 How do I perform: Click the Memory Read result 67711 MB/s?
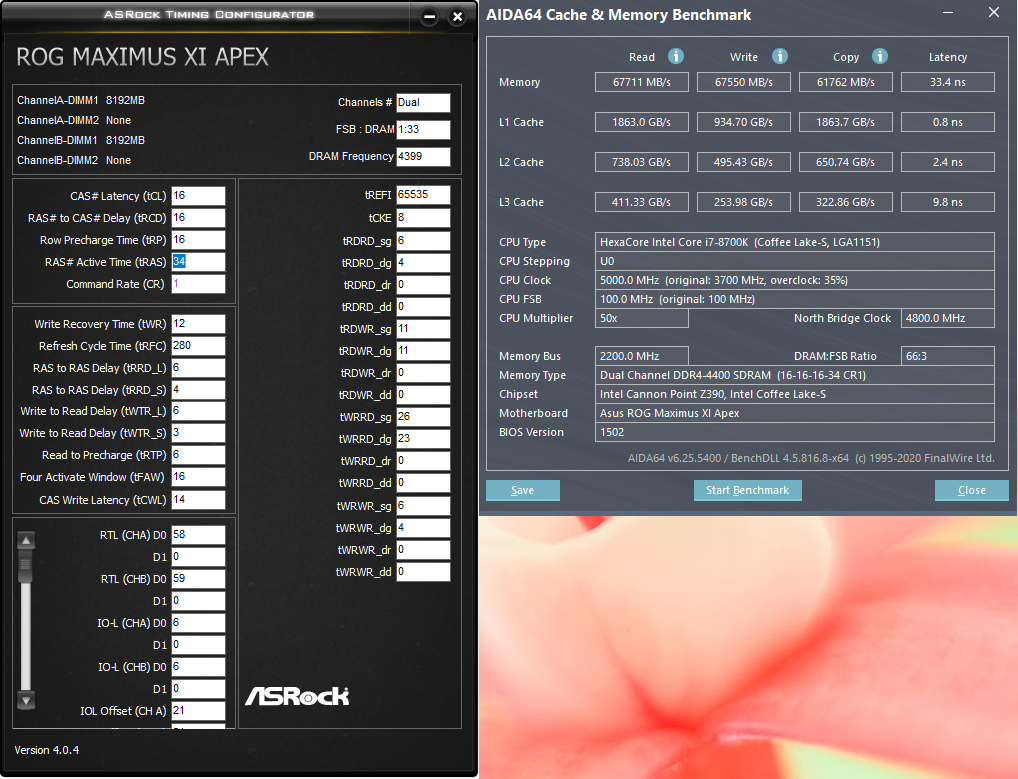point(641,82)
